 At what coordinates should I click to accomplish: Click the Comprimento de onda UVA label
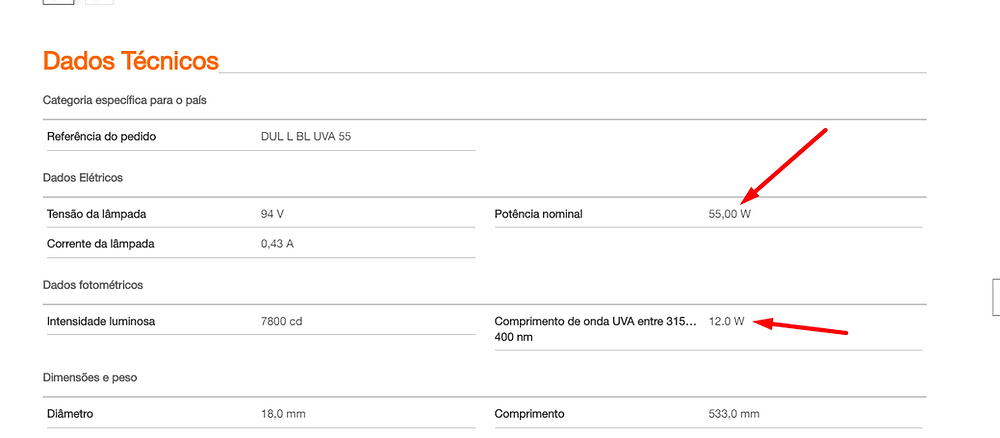pos(595,329)
